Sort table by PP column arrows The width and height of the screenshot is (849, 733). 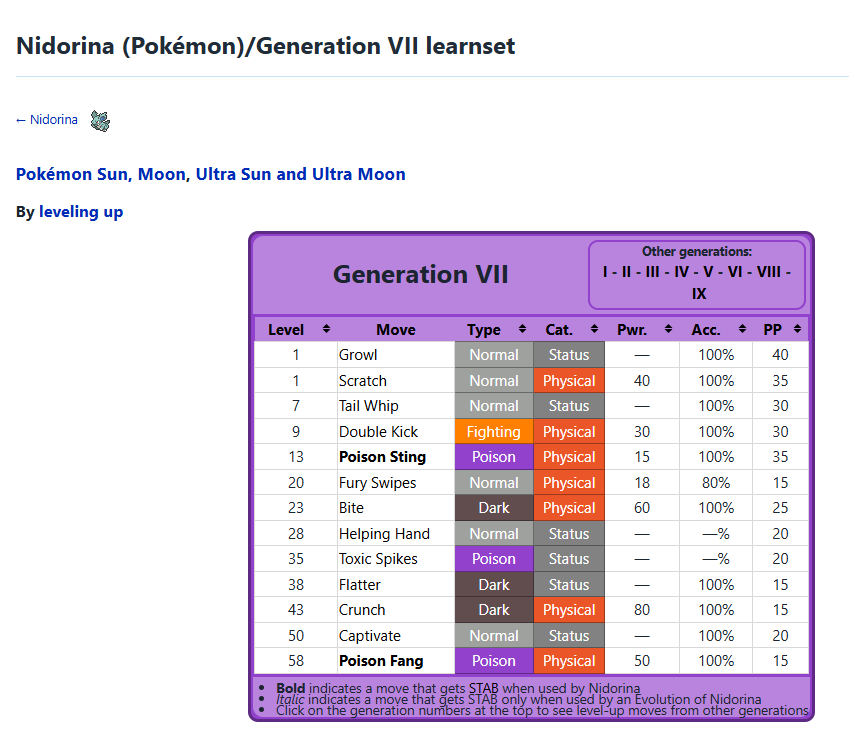[x=797, y=329]
